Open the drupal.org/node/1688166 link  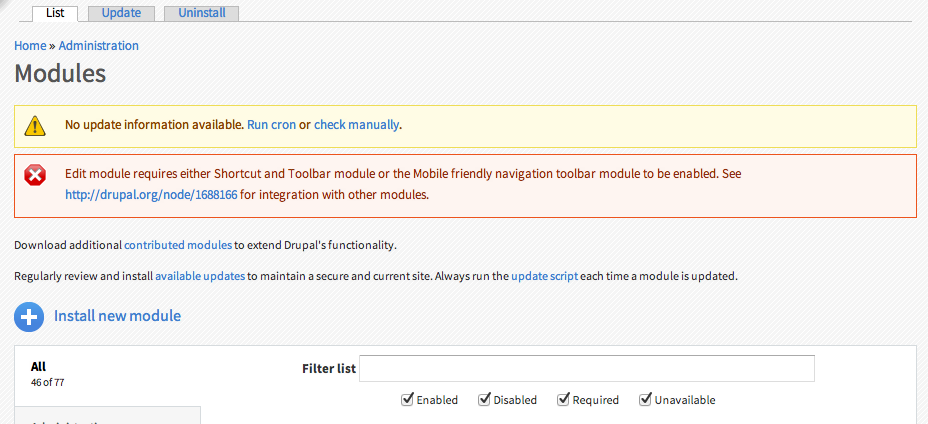pyautogui.click(x=152, y=195)
